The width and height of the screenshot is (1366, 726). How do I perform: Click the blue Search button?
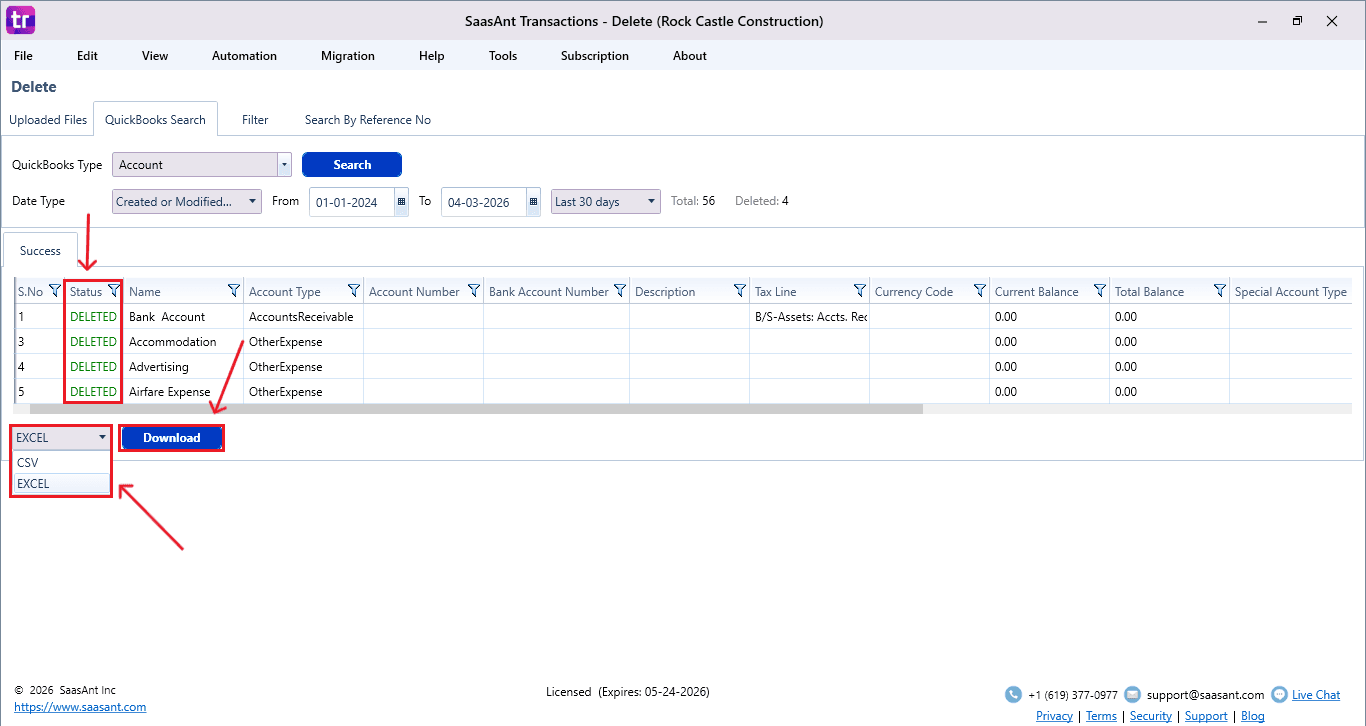click(352, 165)
